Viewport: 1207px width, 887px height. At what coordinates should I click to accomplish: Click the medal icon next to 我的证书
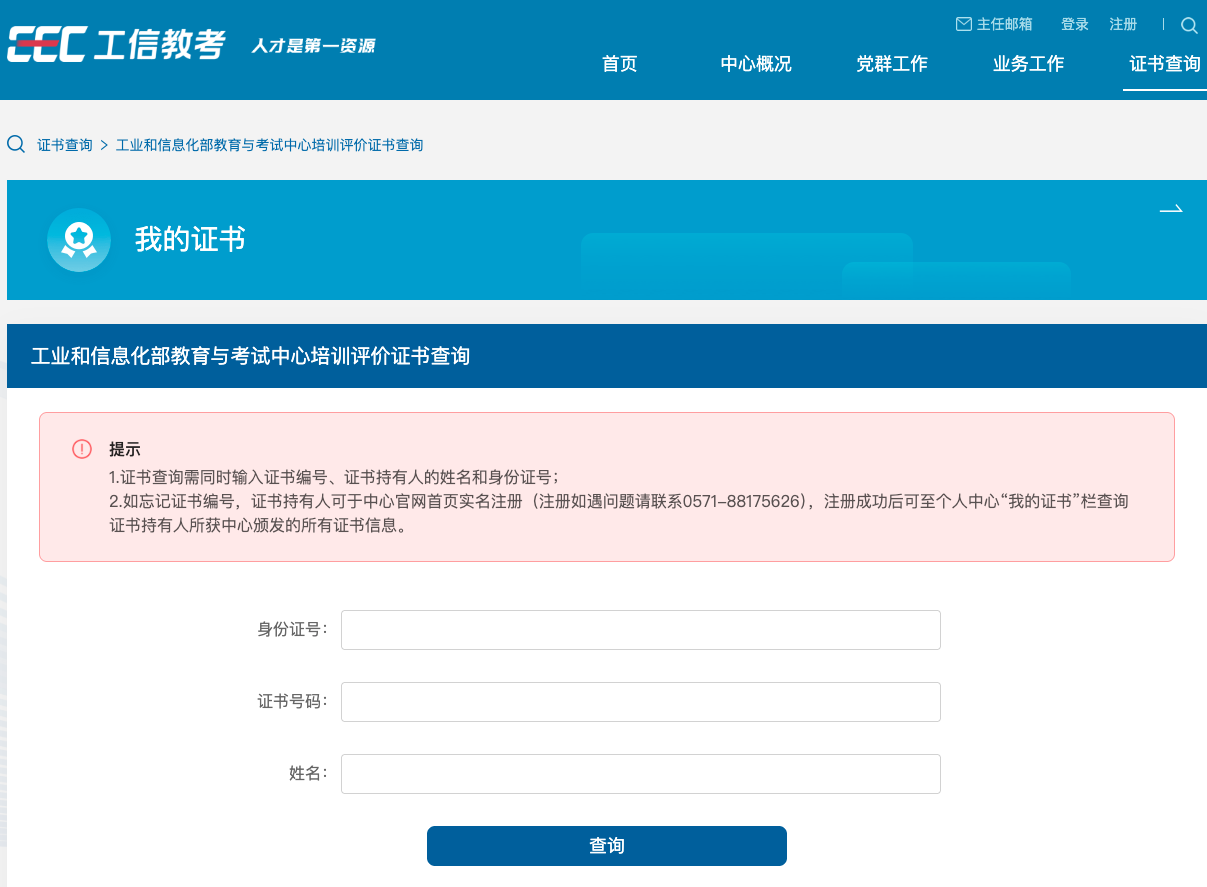(x=79, y=240)
